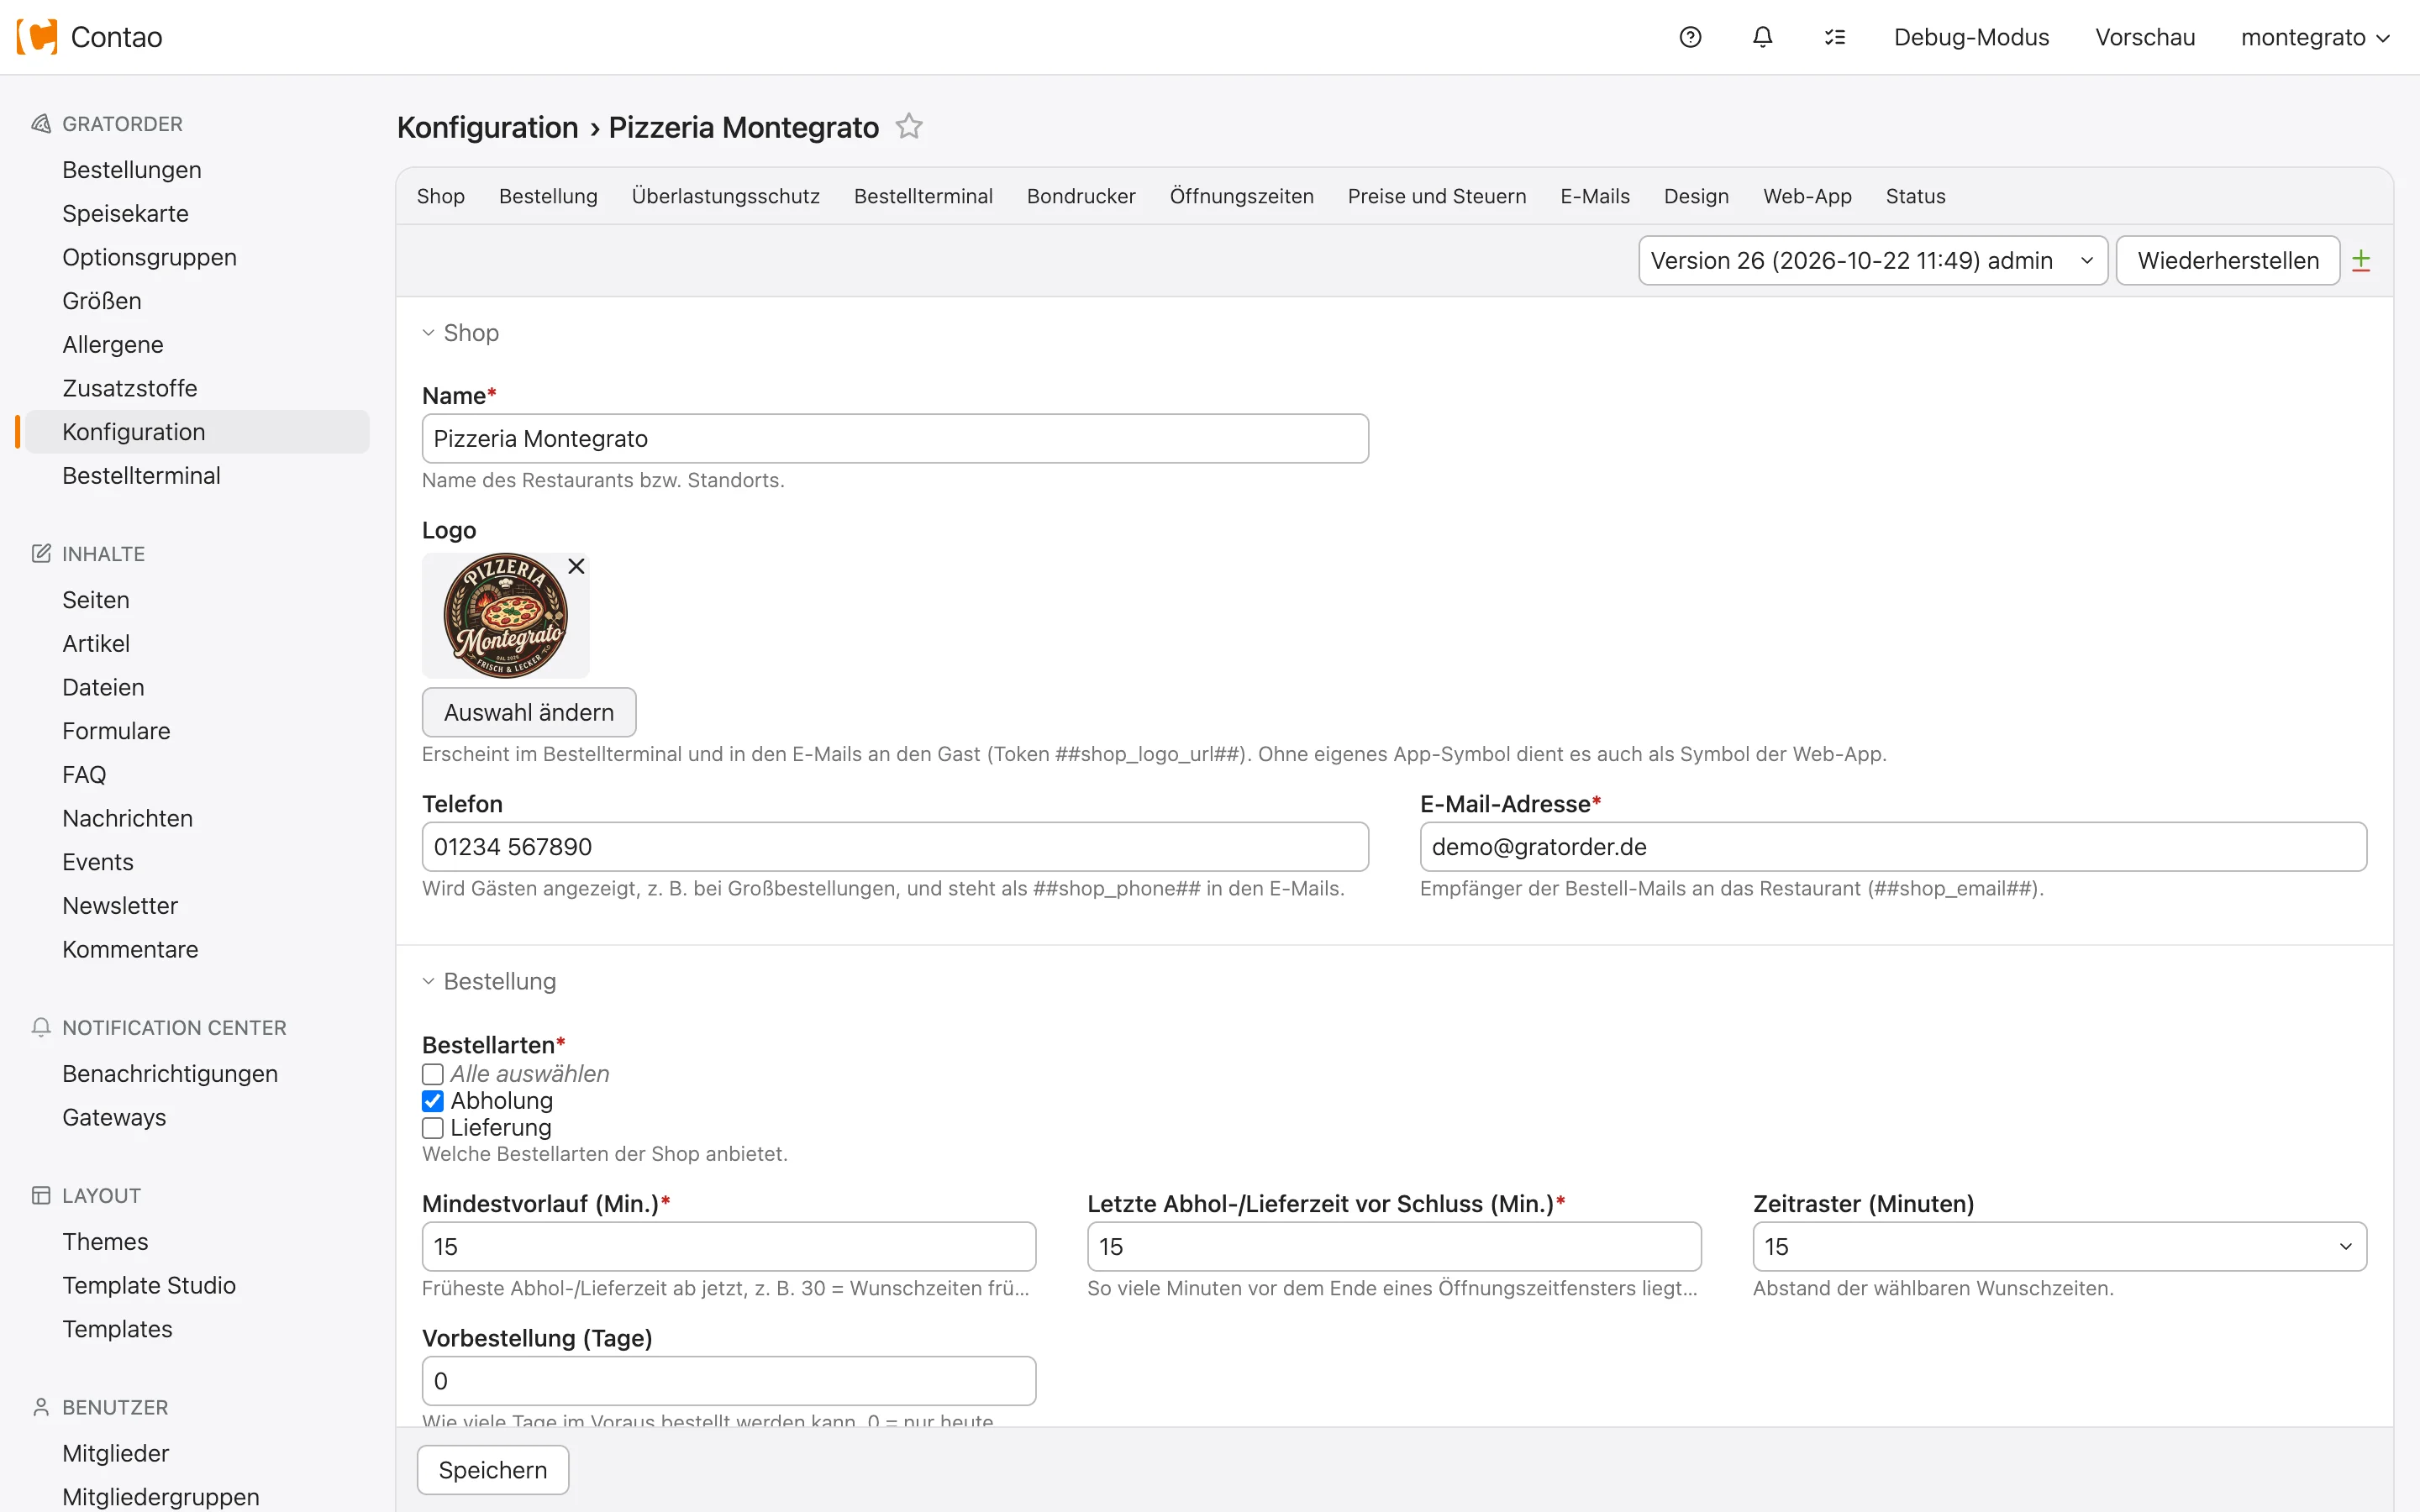2420x1512 pixels.
Task: Focus the Mindestvorlauf (Min.) field
Action: [x=728, y=1247]
